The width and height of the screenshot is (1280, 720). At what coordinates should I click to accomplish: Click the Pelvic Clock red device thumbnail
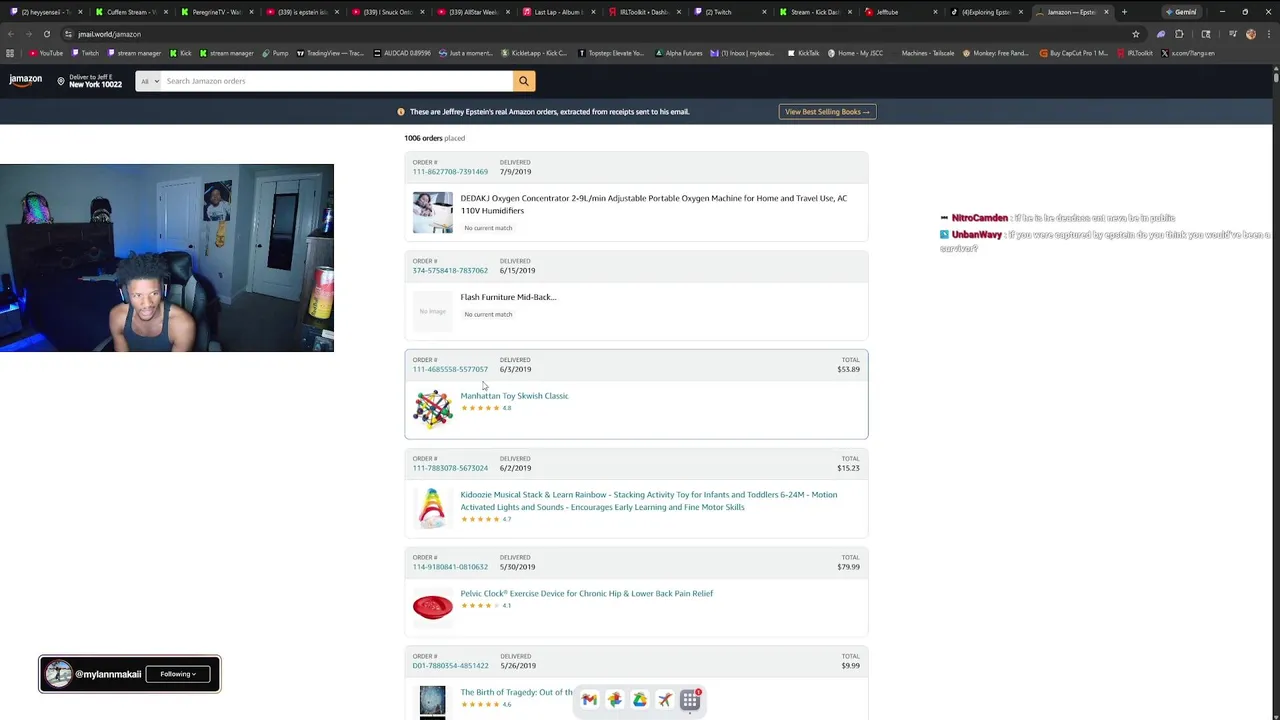point(432,607)
